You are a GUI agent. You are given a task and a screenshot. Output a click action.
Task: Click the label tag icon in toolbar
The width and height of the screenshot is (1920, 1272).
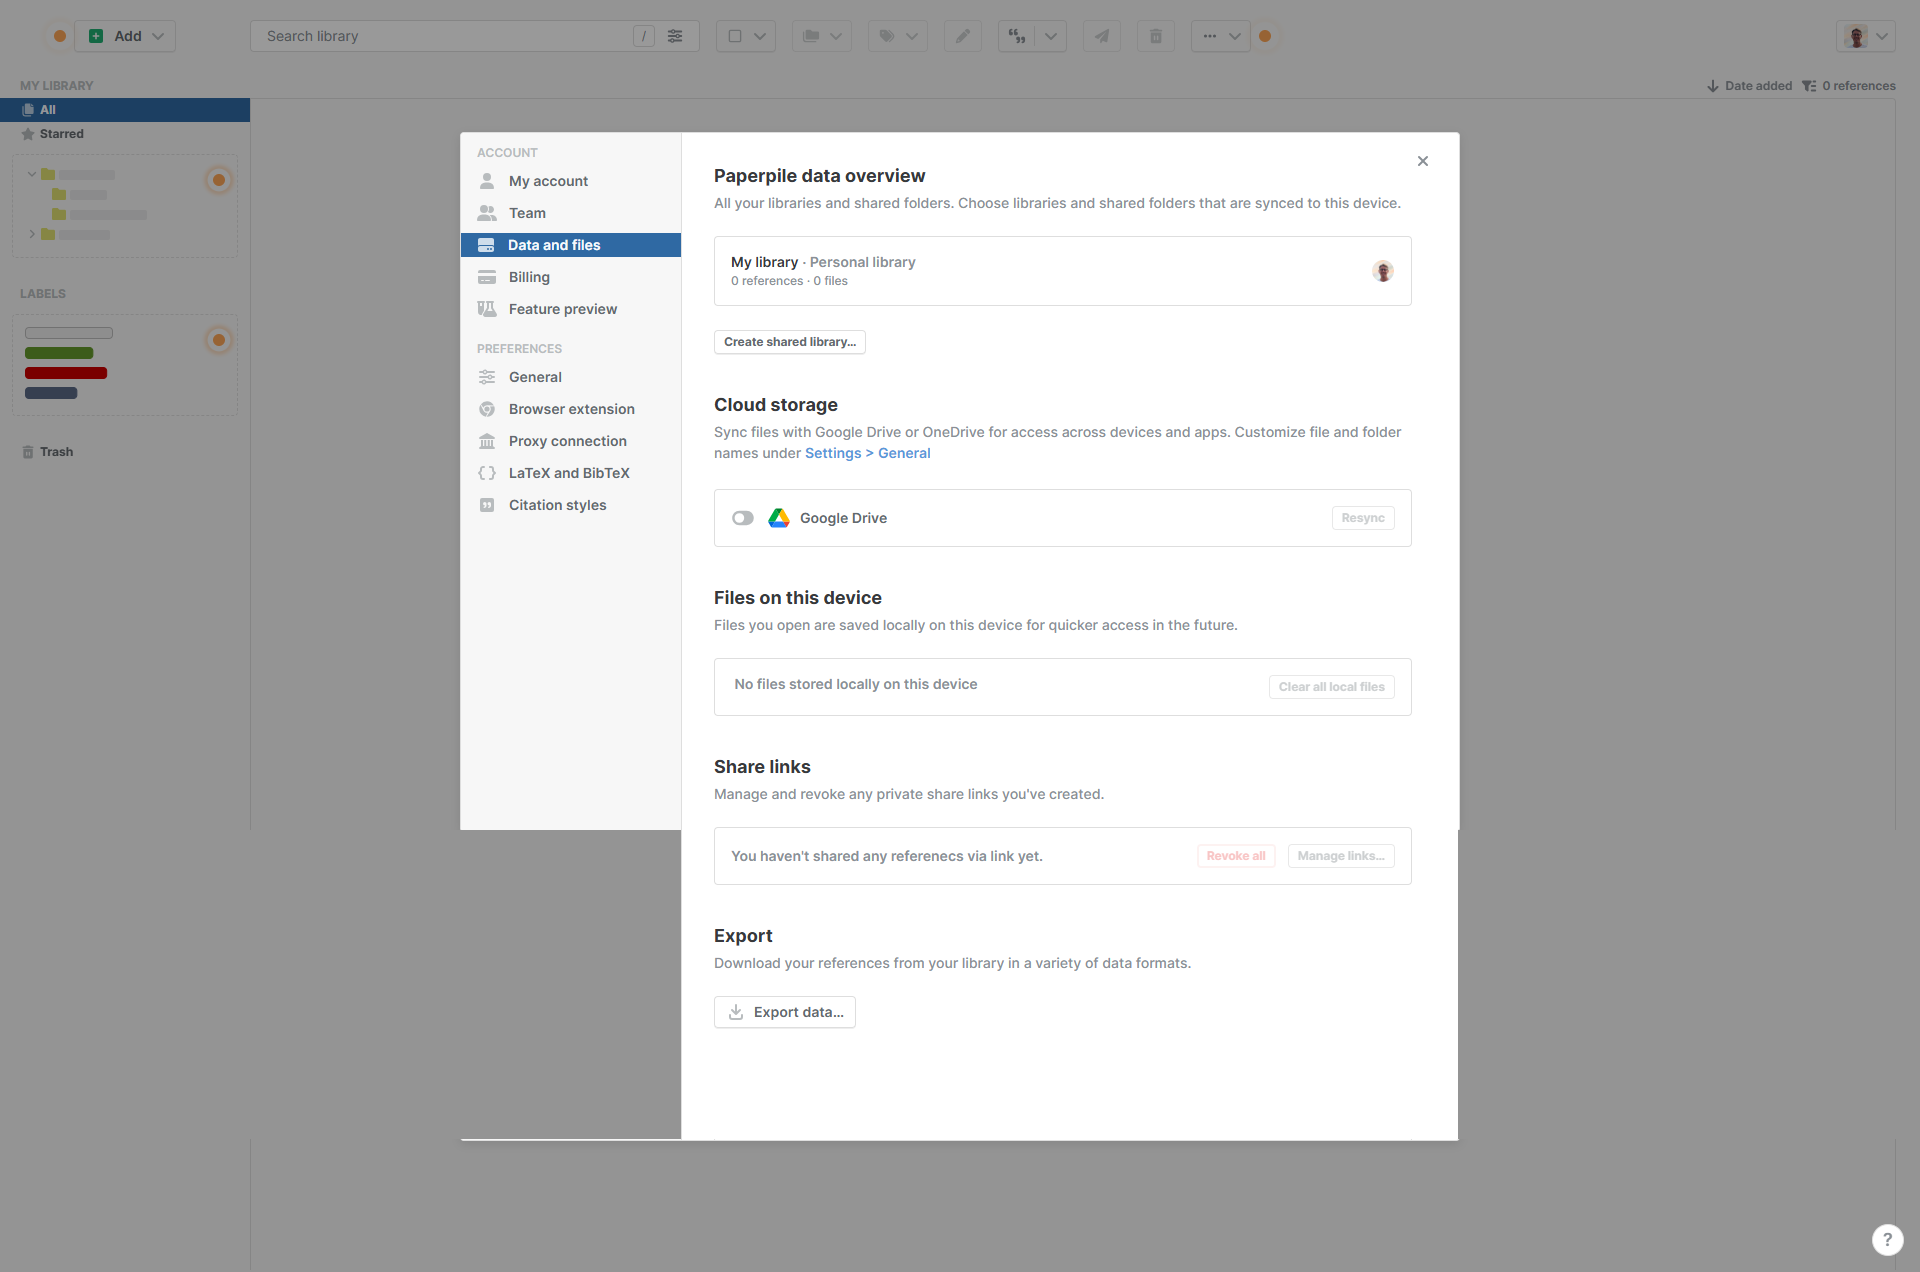point(887,36)
